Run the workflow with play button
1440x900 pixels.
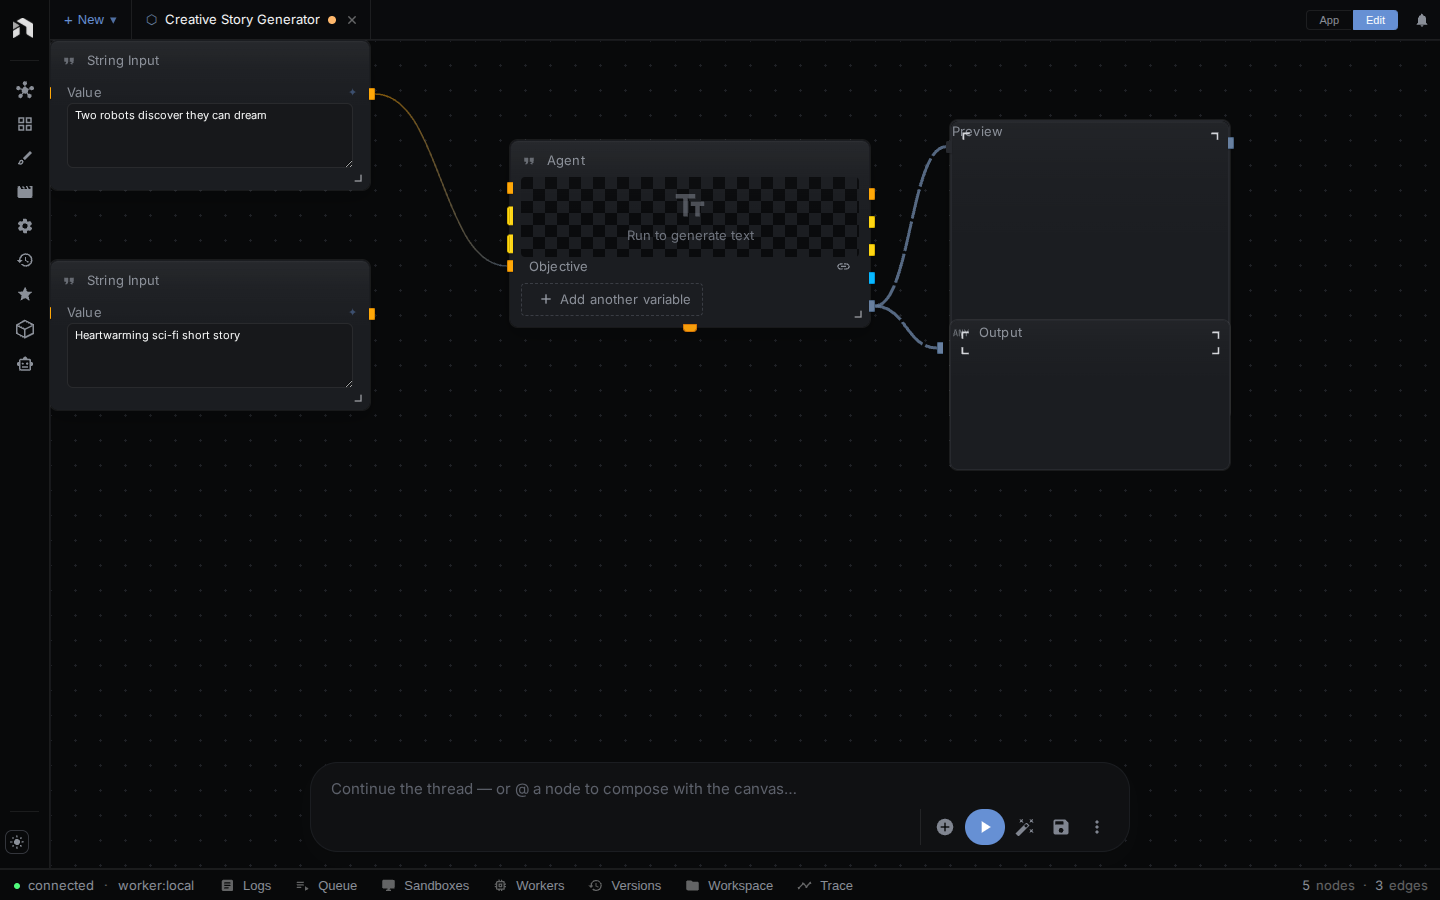point(985,827)
